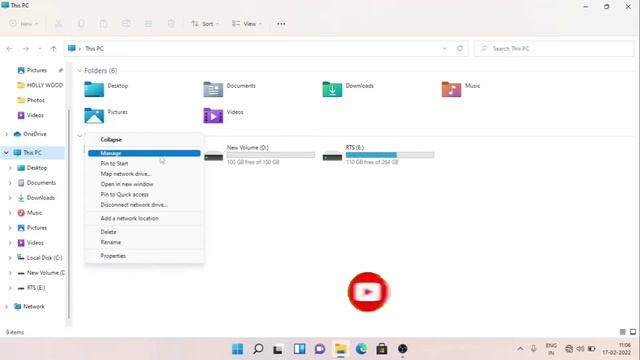Choose Pin to Start in context menu

[144, 163]
